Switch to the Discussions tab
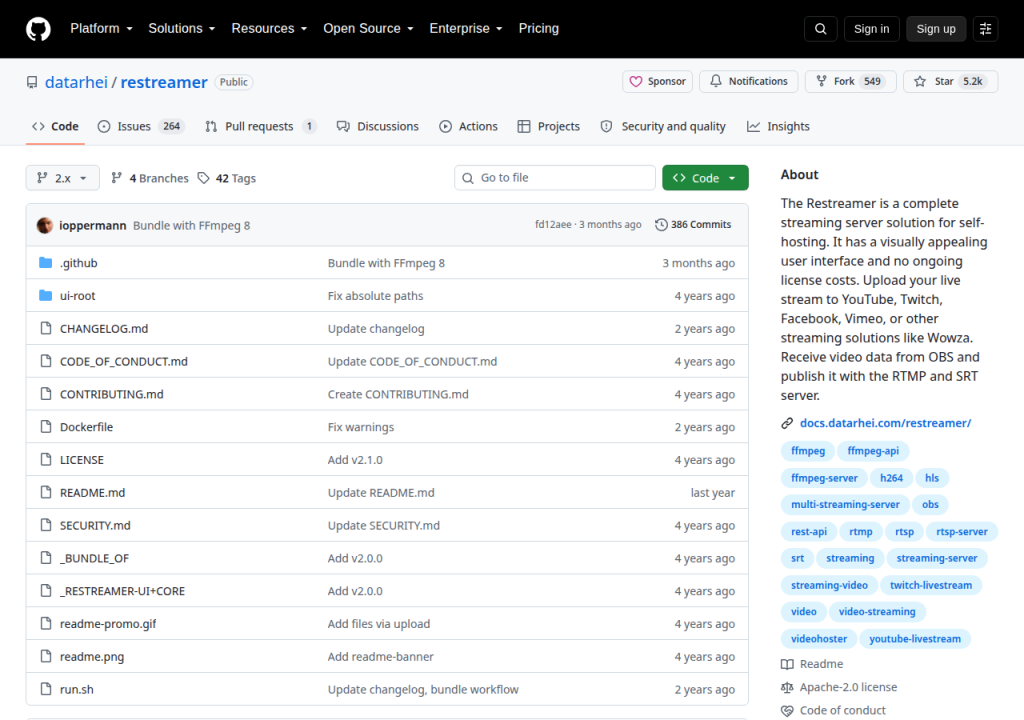 [377, 127]
